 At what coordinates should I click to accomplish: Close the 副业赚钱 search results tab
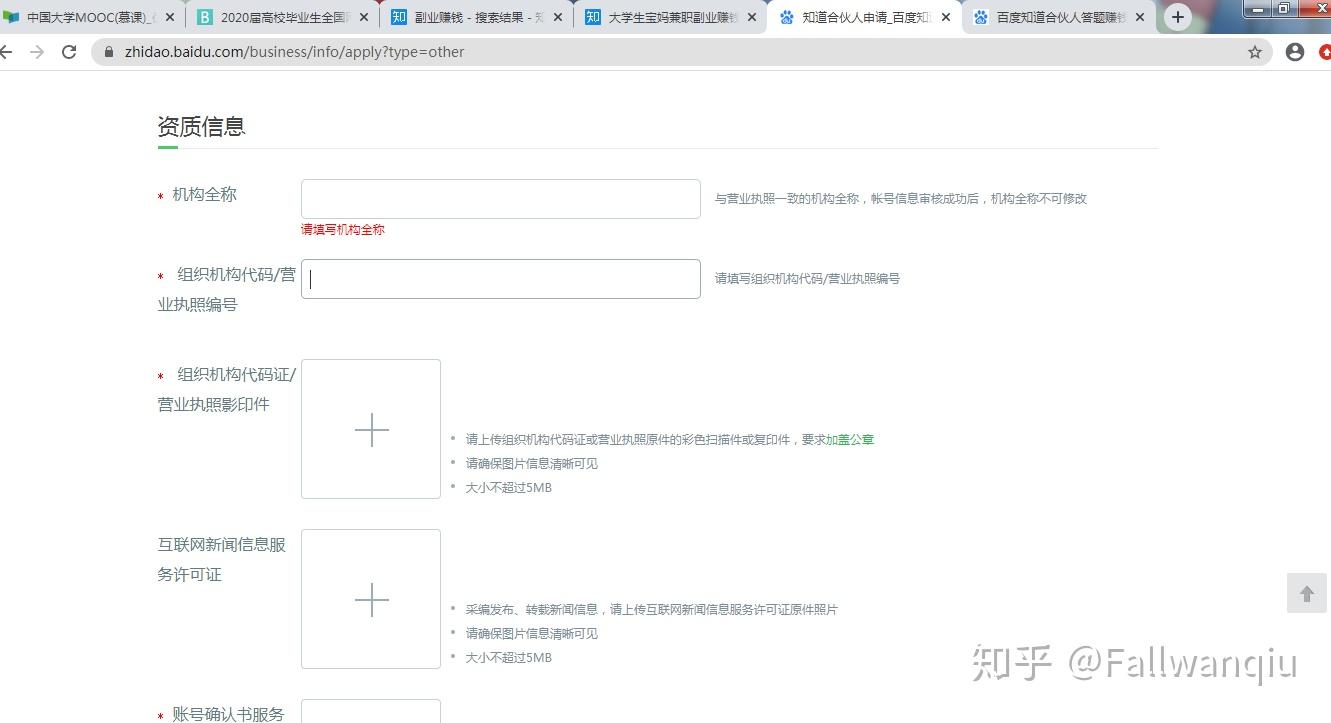[558, 17]
